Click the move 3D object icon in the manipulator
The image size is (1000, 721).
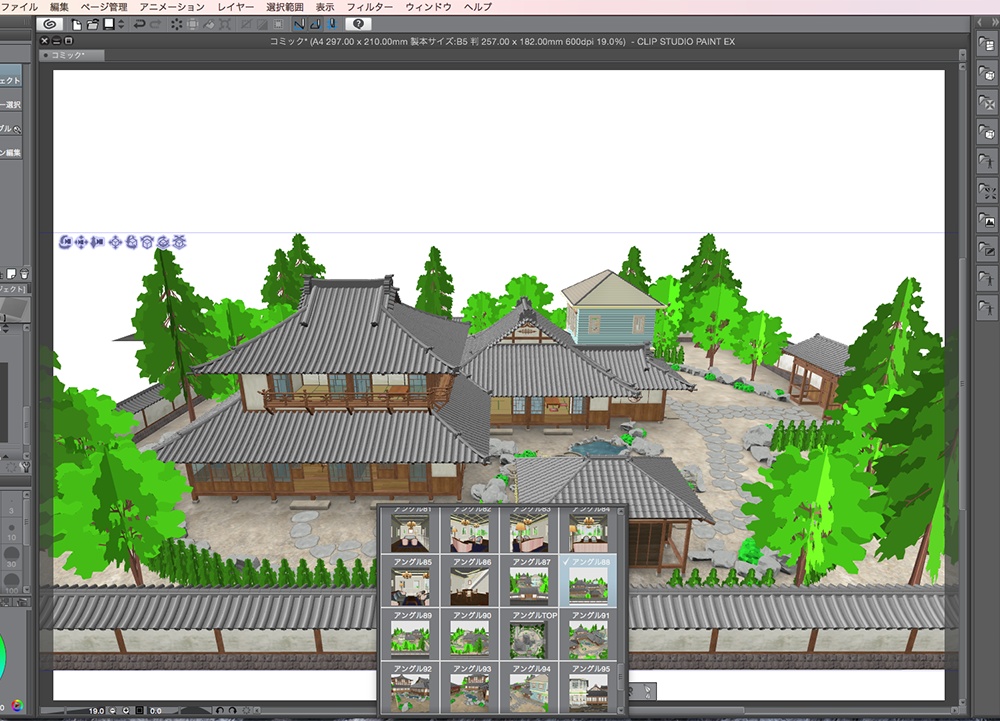[x=115, y=241]
